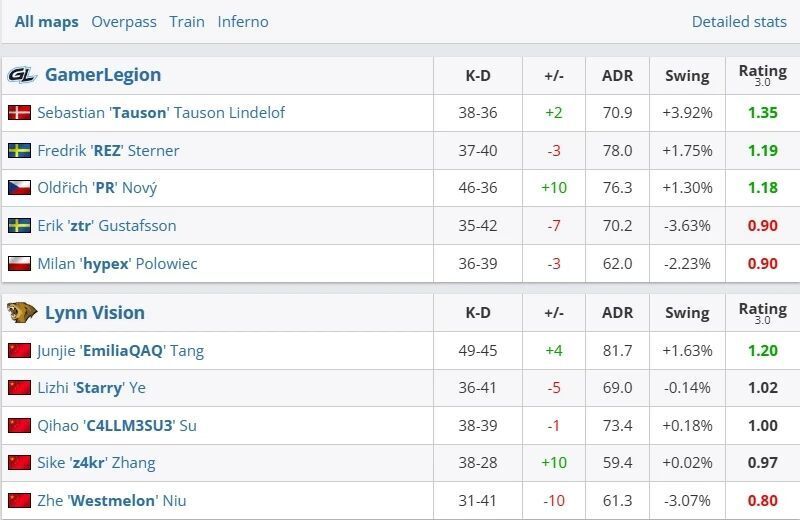
Task: Sort Lynn Vision table by Swing header
Action: click(687, 313)
